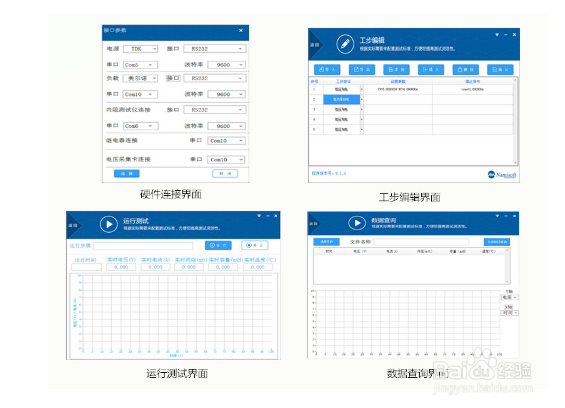Viewport: 565px width, 408px height.
Task: Open the 内阻测试仪连接 接口 RS232 dropdown
Action: point(215,110)
